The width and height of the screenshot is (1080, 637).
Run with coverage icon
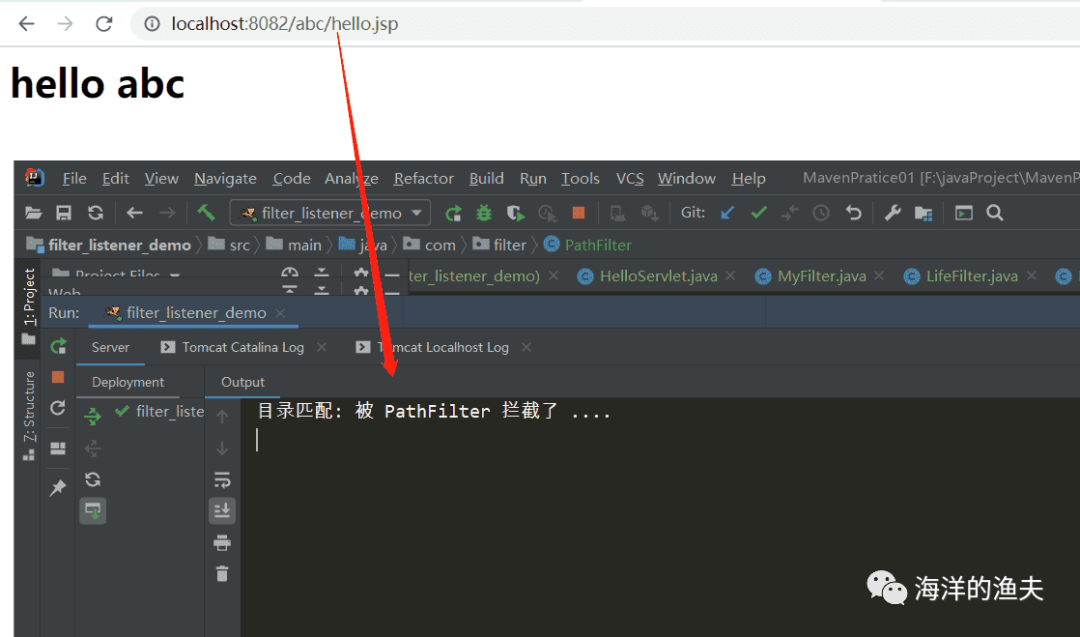point(515,213)
